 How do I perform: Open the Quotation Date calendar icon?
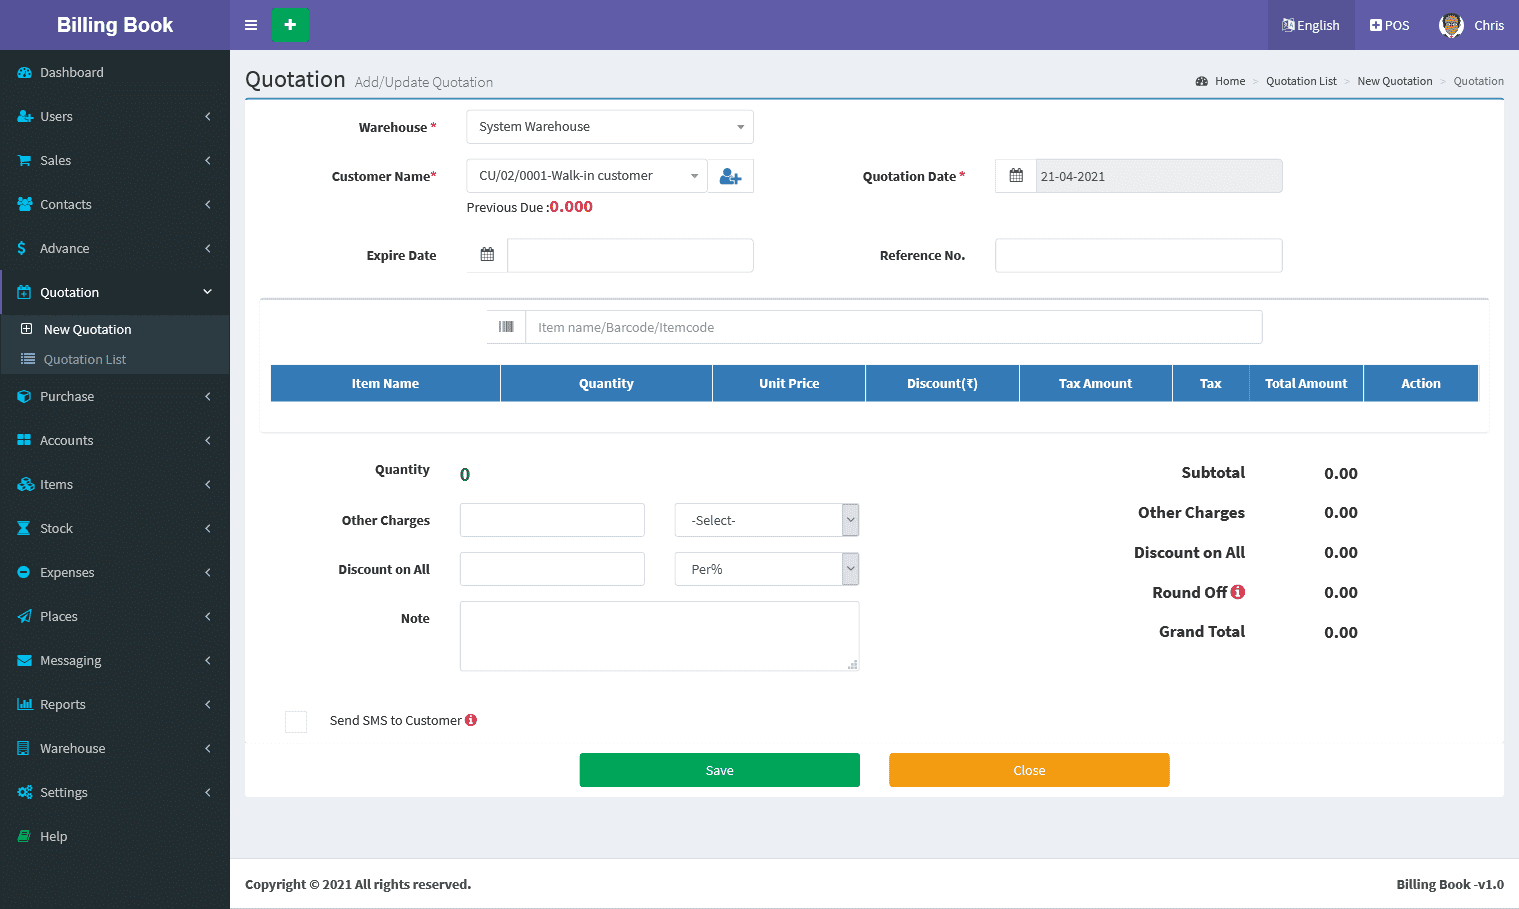[x=1016, y=176]
